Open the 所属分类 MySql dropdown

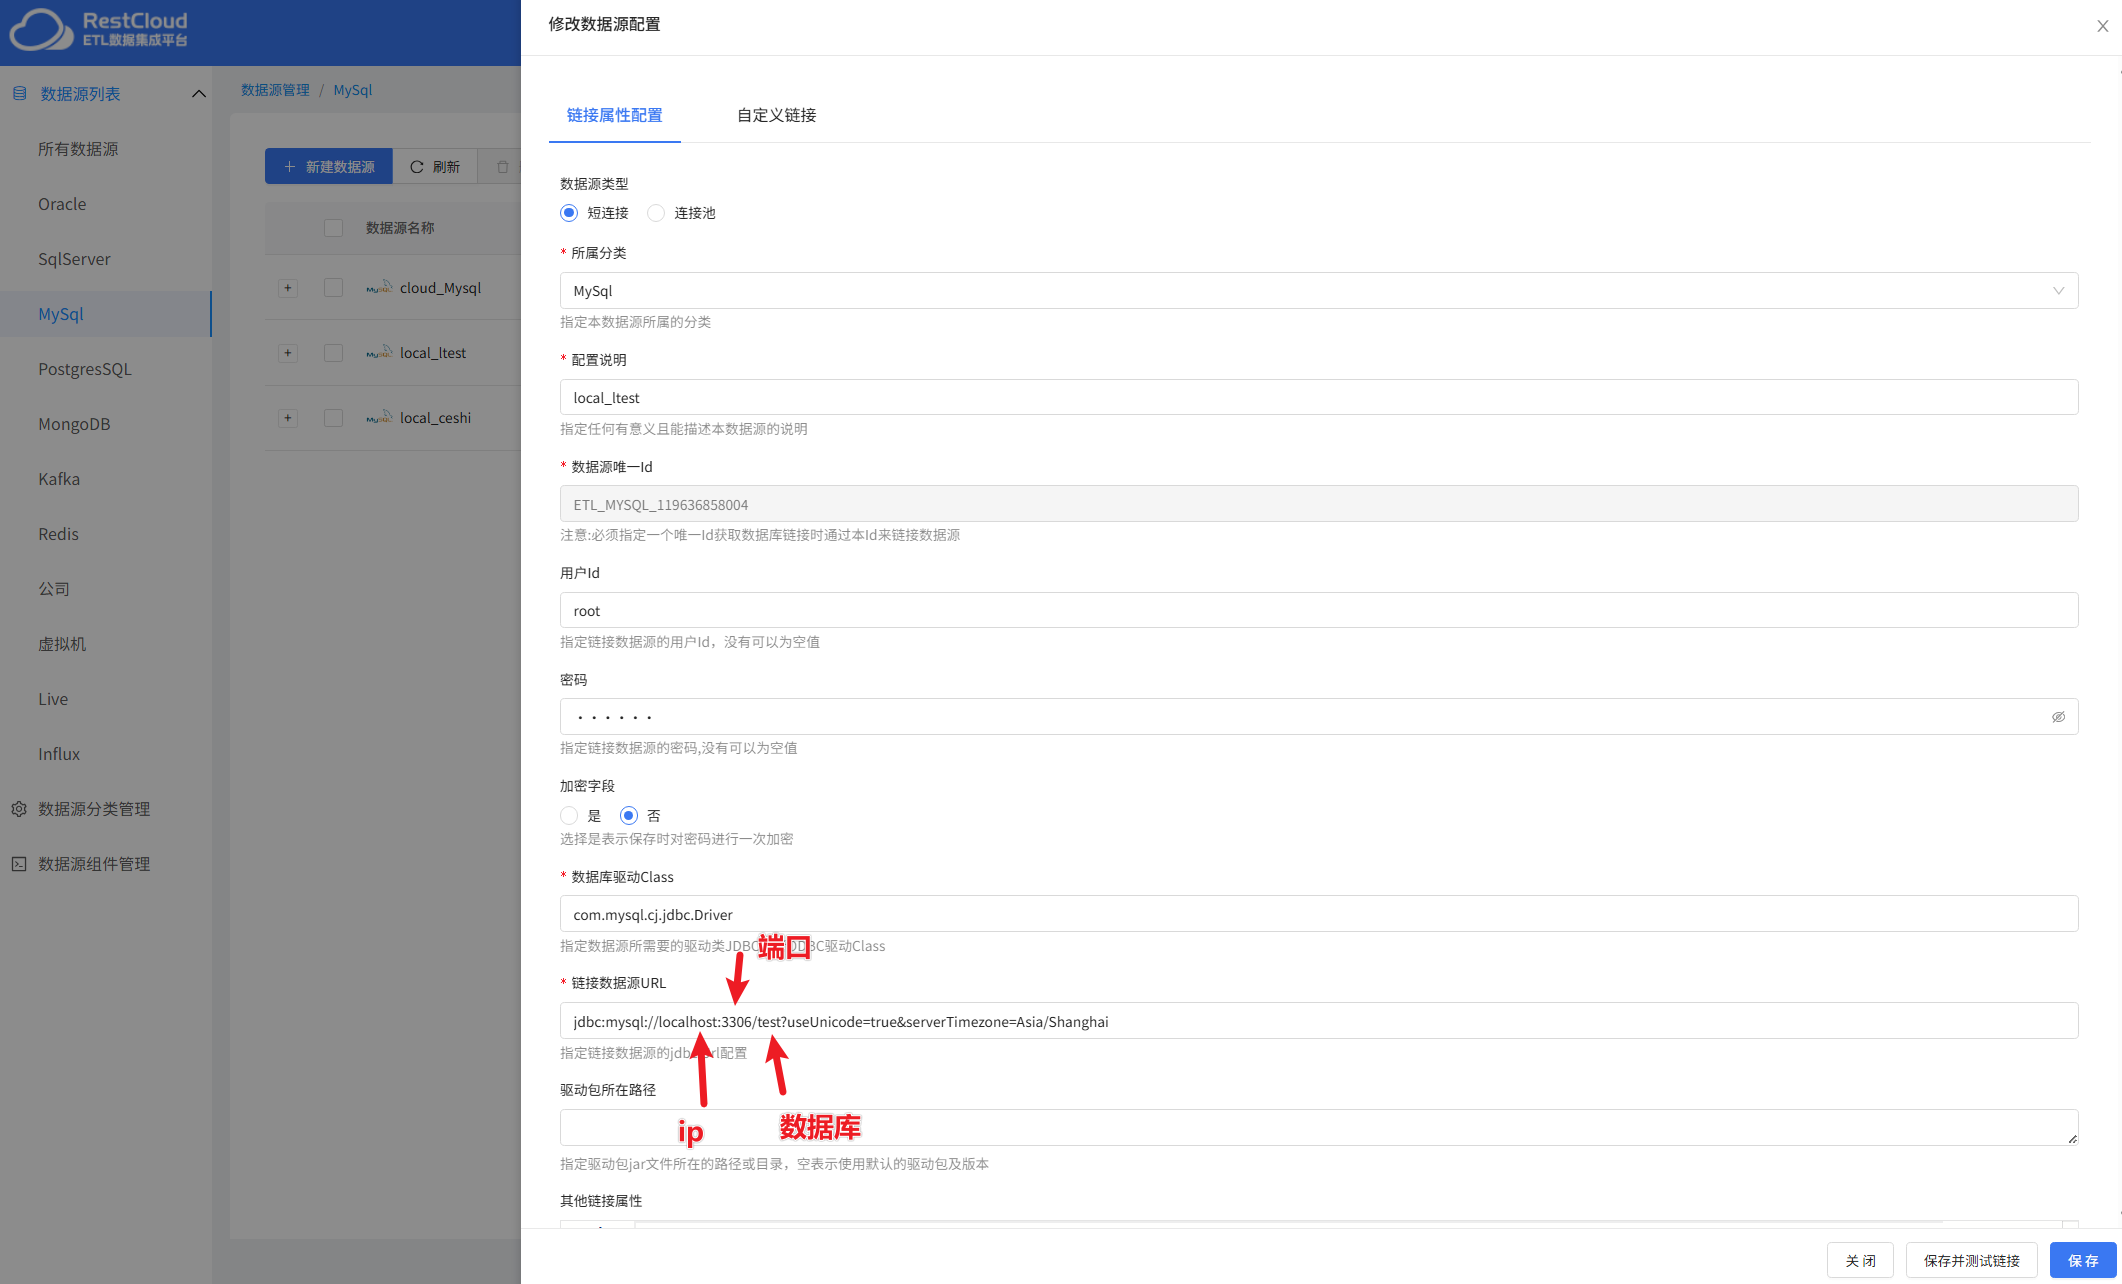(x=1319, y=291)
